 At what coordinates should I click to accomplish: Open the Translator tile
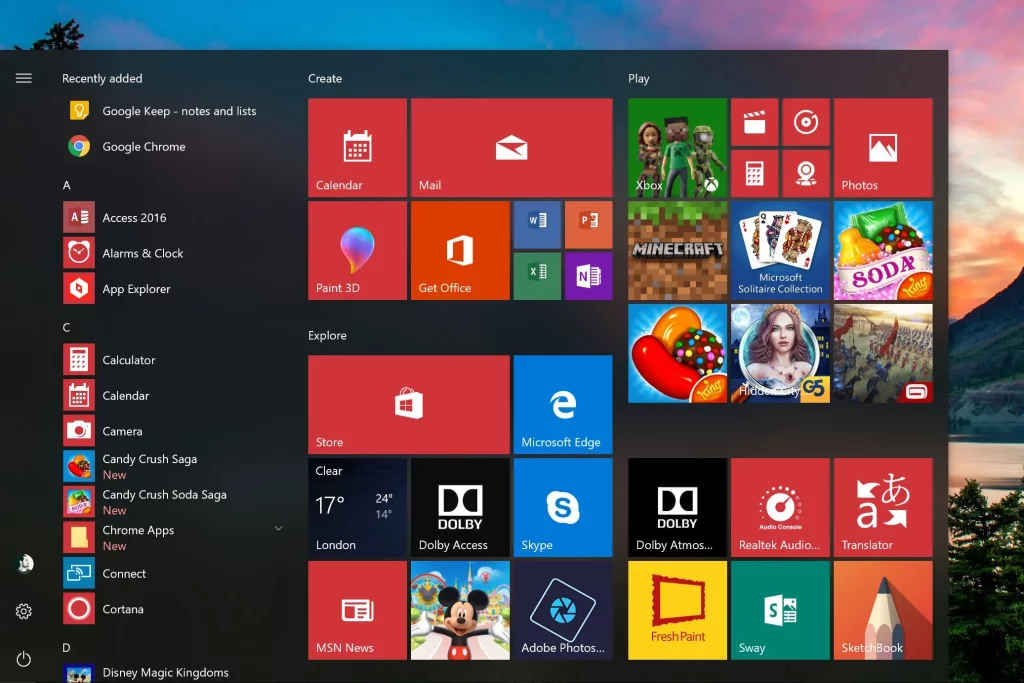pos(883,507)
